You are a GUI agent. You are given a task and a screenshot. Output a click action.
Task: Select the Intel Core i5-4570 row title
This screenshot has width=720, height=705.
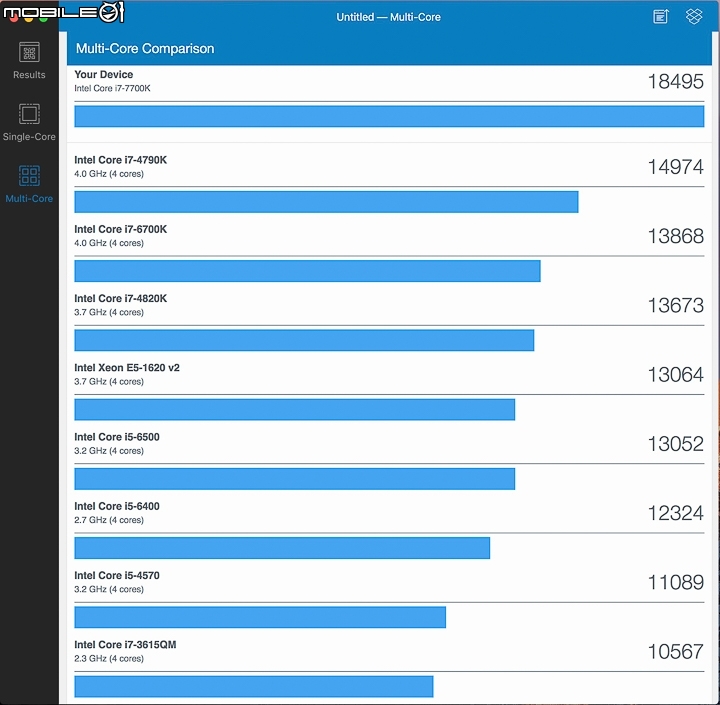click(117, 575)
